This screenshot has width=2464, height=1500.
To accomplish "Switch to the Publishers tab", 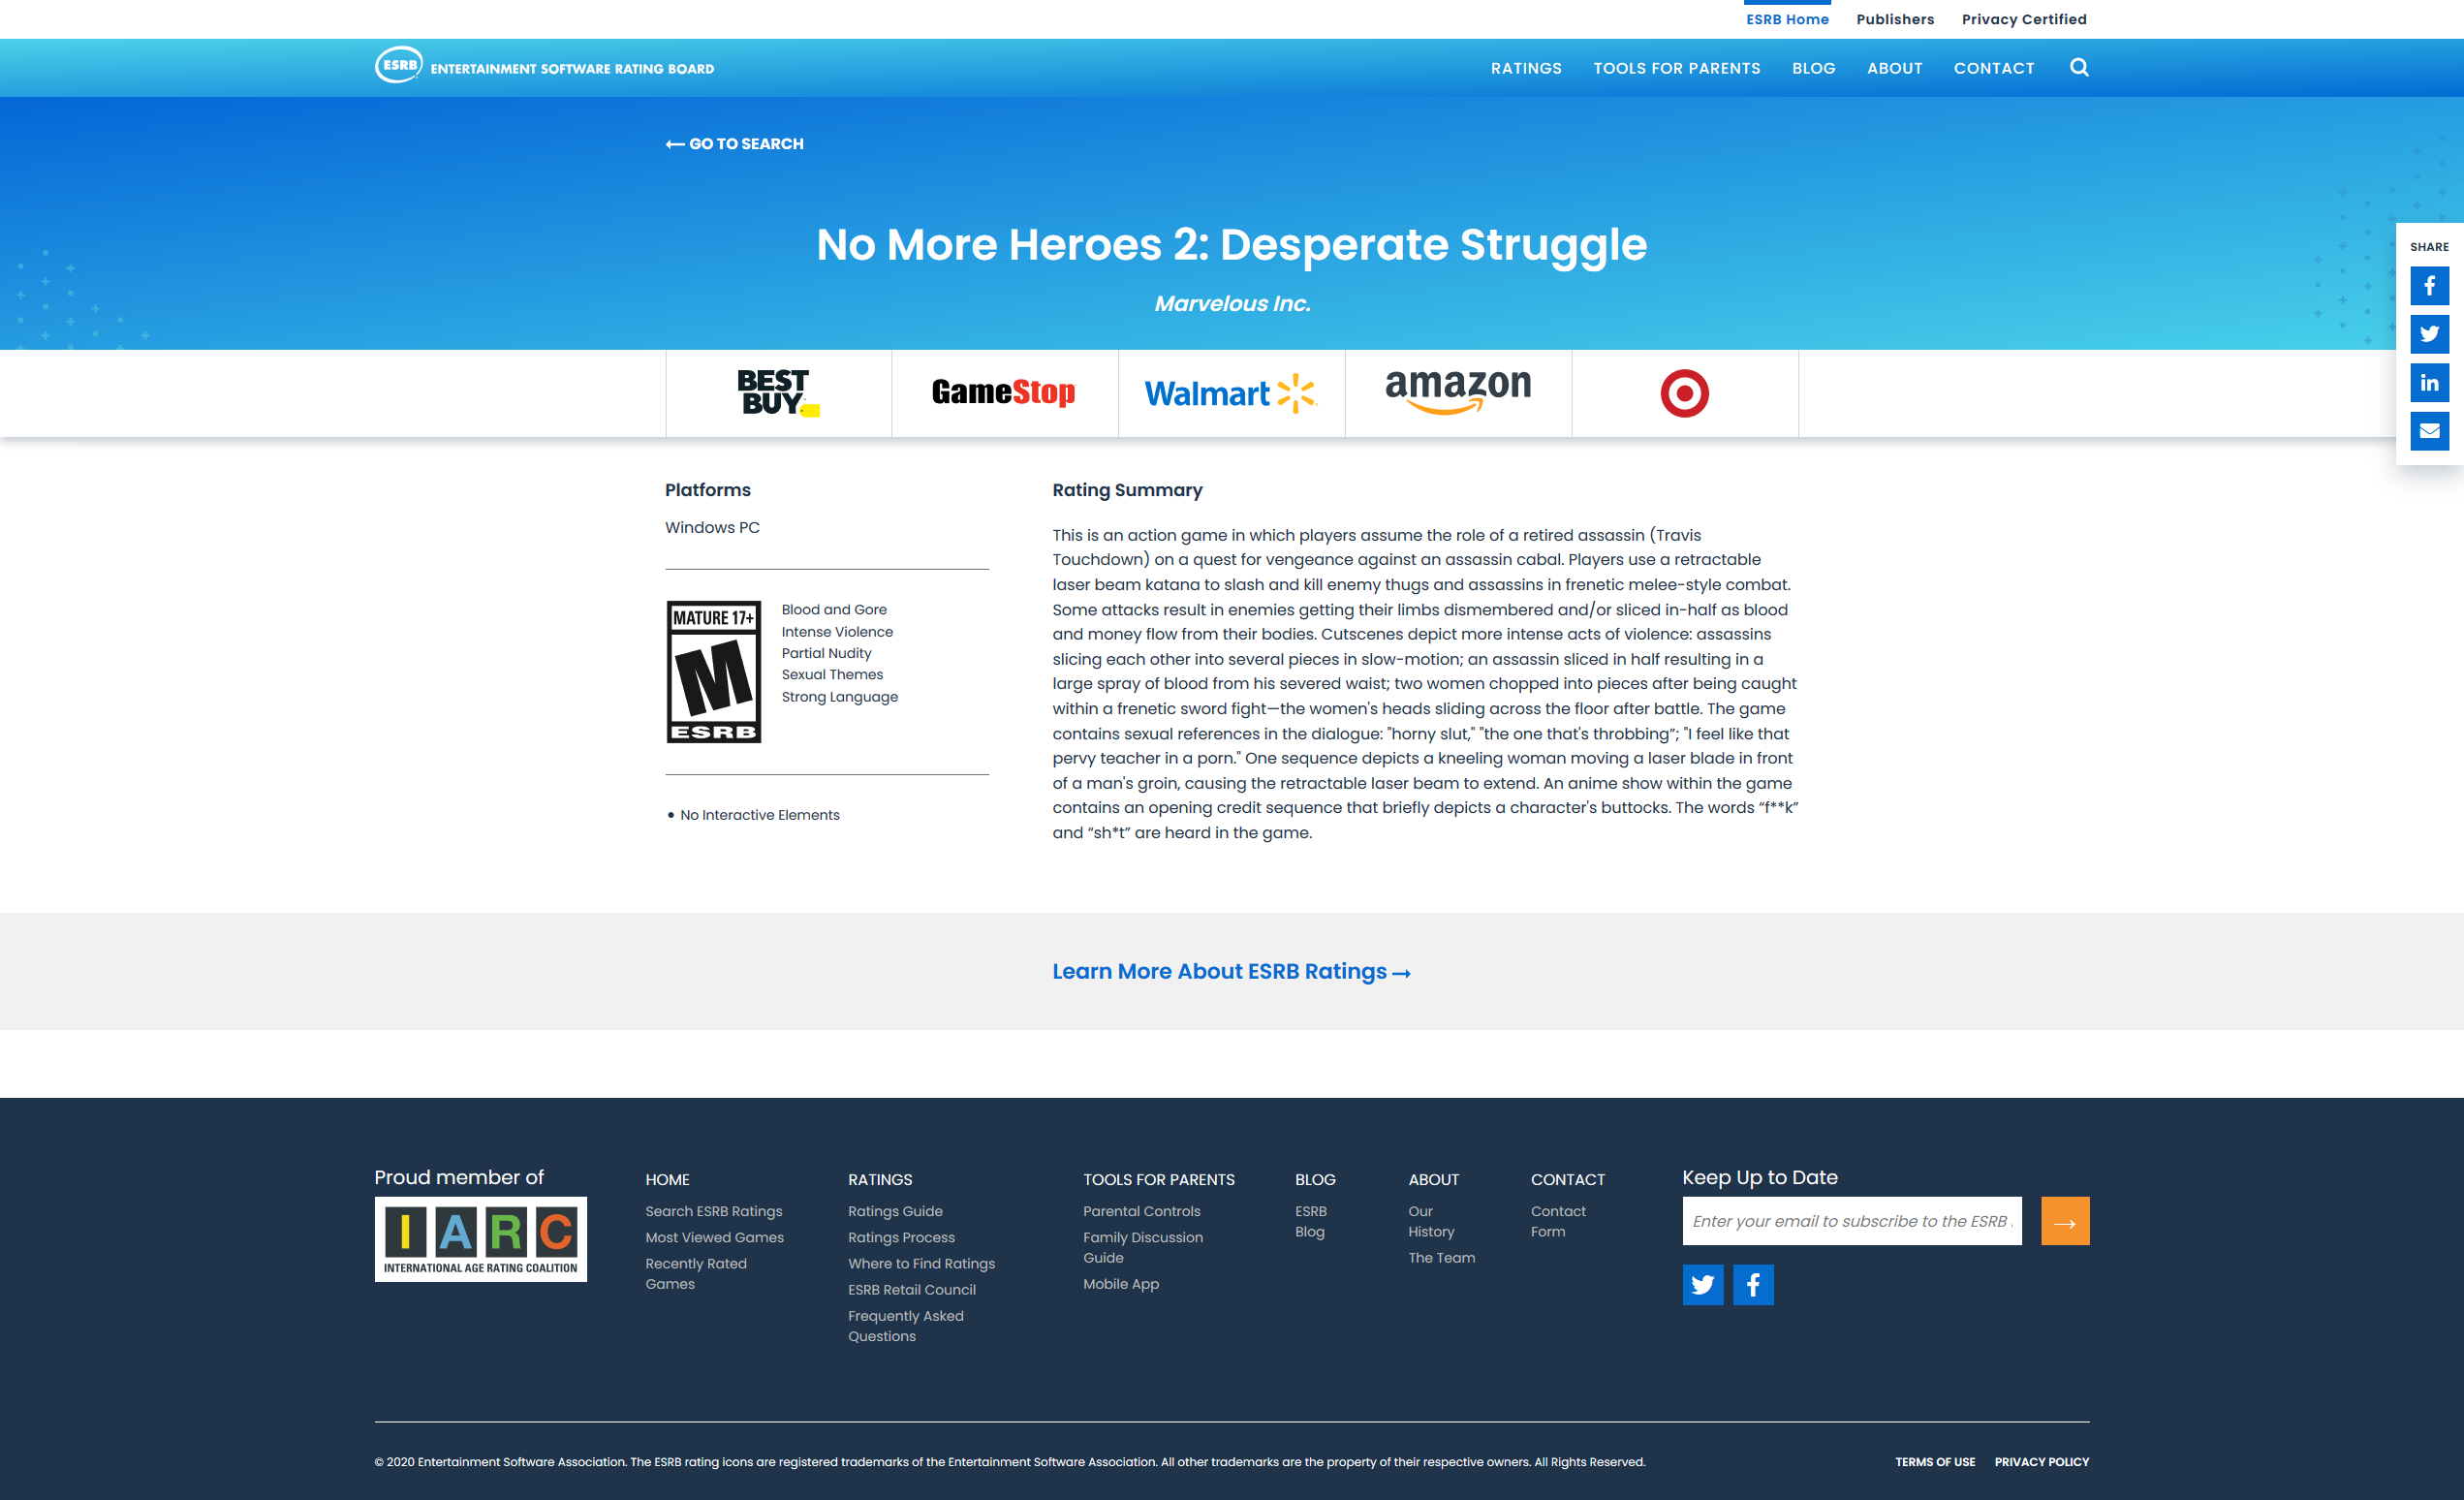I will (x=1894, y=19).
